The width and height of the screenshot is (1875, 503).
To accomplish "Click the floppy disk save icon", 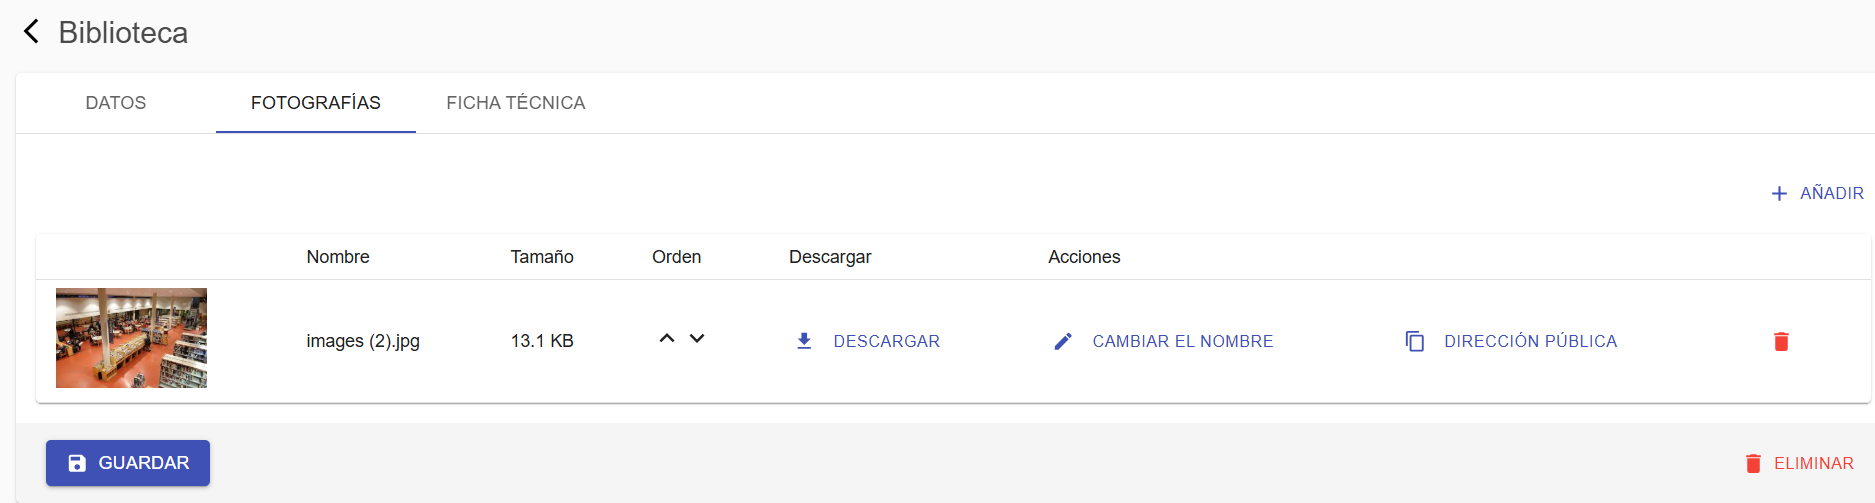I will (77, 463).
